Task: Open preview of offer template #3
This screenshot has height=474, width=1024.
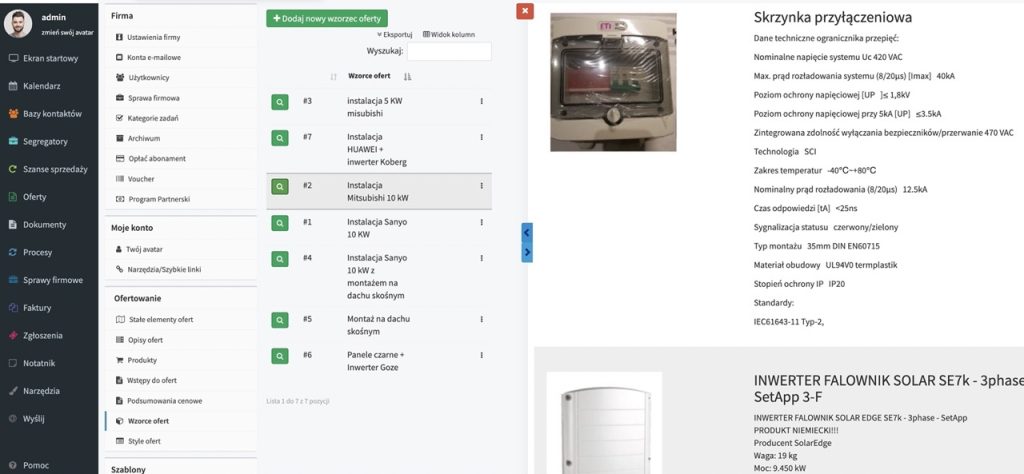Action: click(280, 102)
